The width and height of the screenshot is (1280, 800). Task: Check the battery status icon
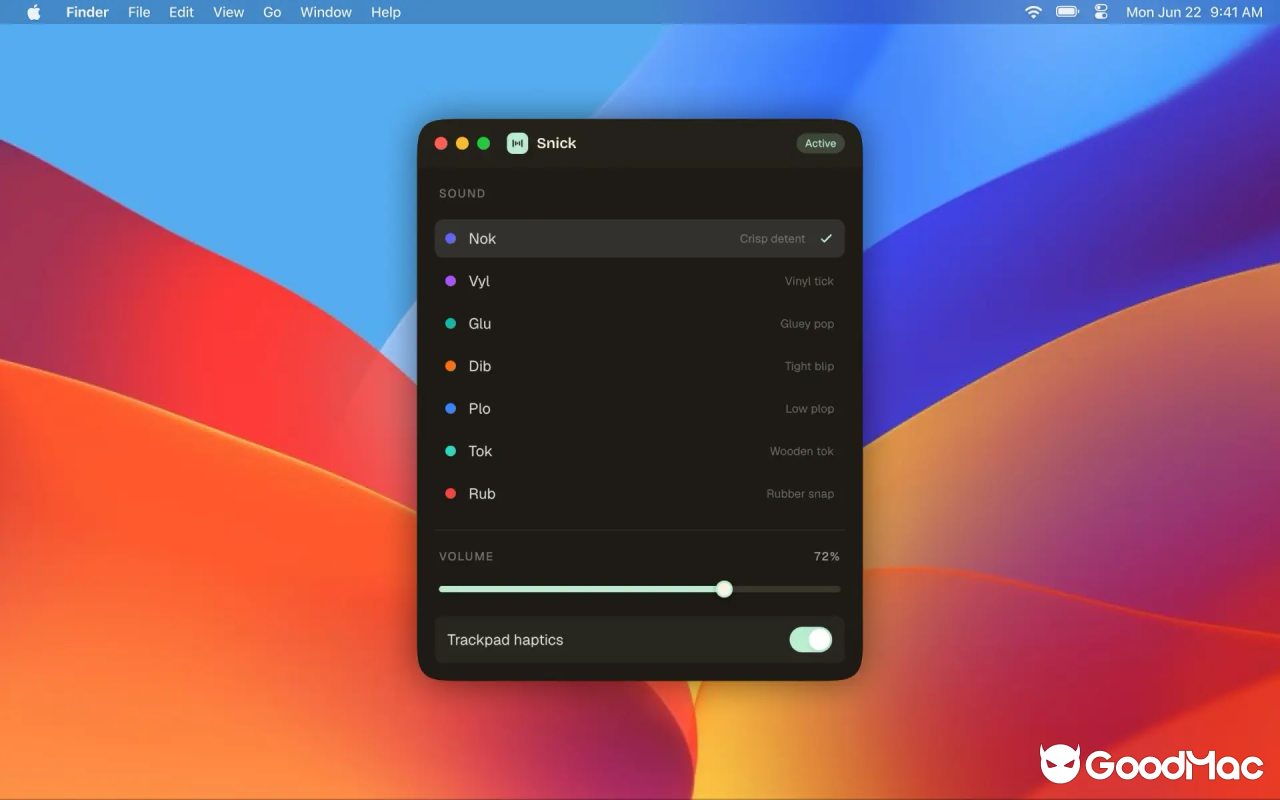click(x=1067, y=12)
